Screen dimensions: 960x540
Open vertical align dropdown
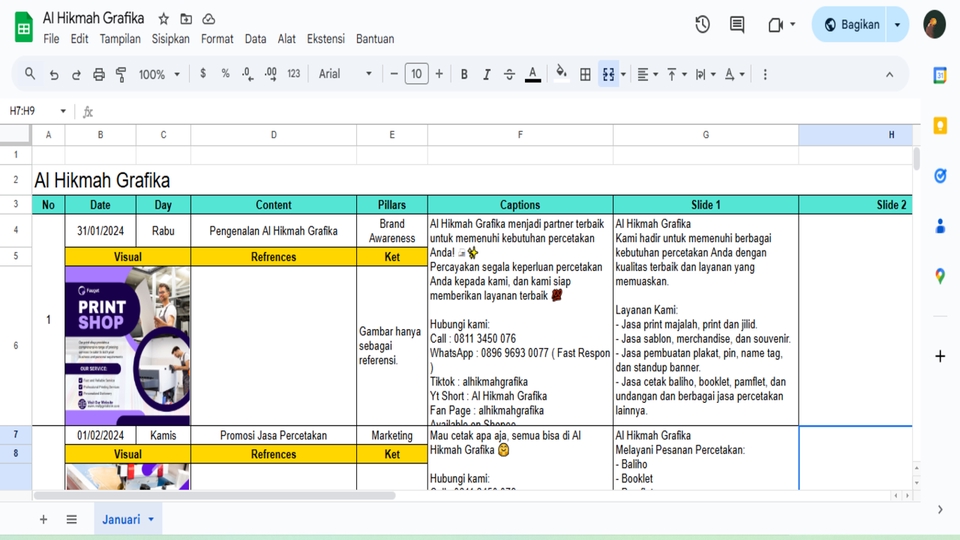676,75
